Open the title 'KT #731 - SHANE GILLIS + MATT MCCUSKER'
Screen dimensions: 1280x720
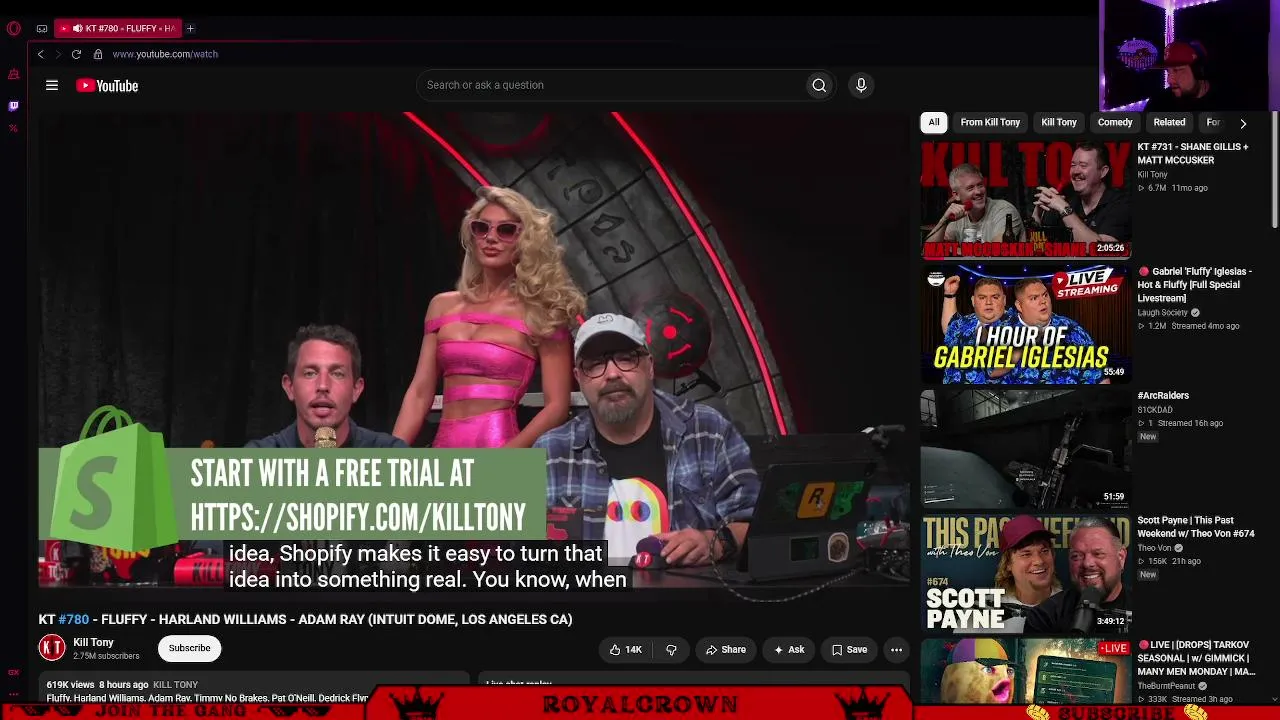1193,154
